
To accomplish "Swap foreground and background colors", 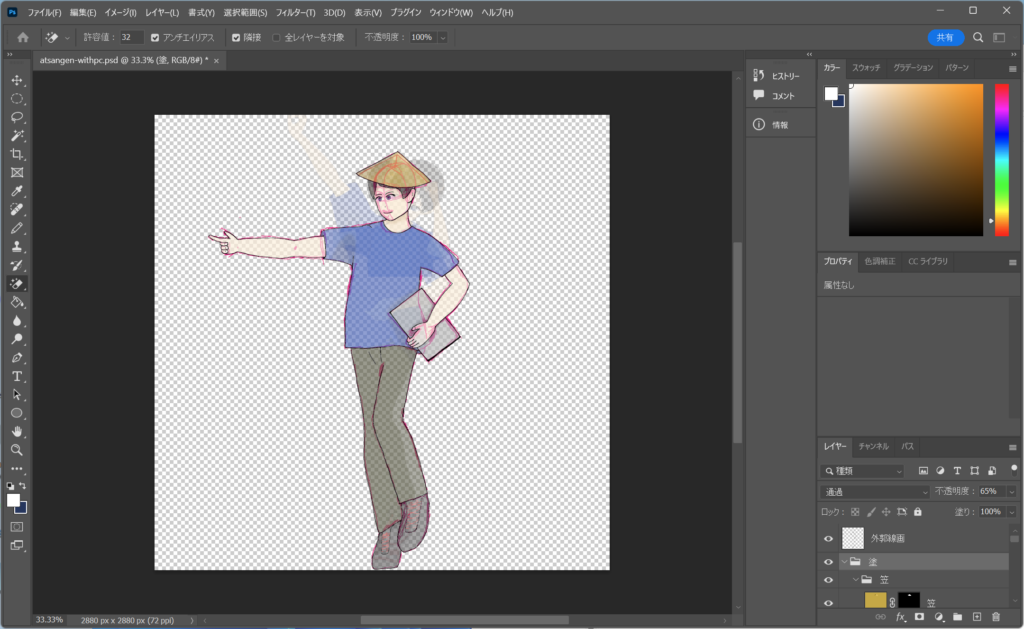I will (23, 486).
